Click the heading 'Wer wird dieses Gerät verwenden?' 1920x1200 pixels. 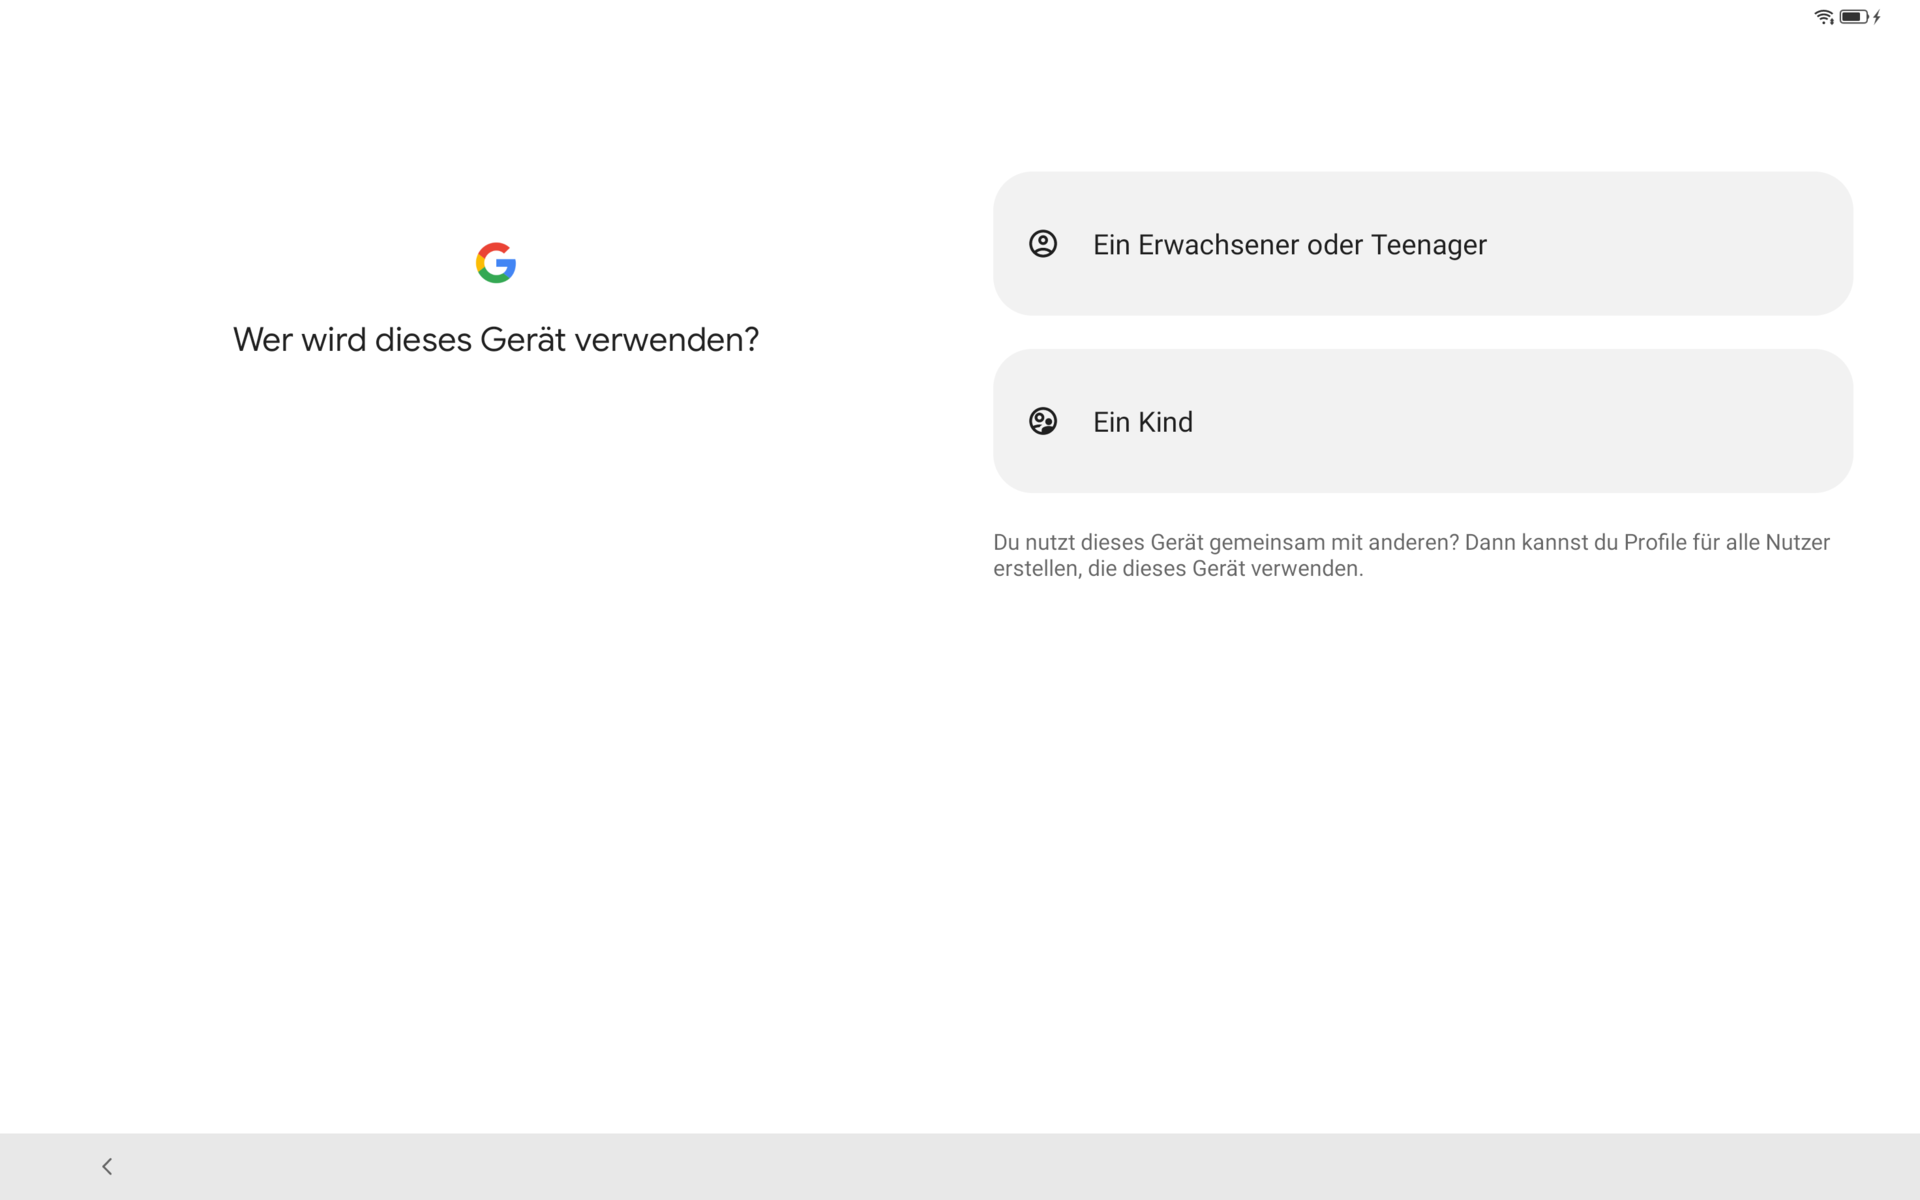click(496, 340)
